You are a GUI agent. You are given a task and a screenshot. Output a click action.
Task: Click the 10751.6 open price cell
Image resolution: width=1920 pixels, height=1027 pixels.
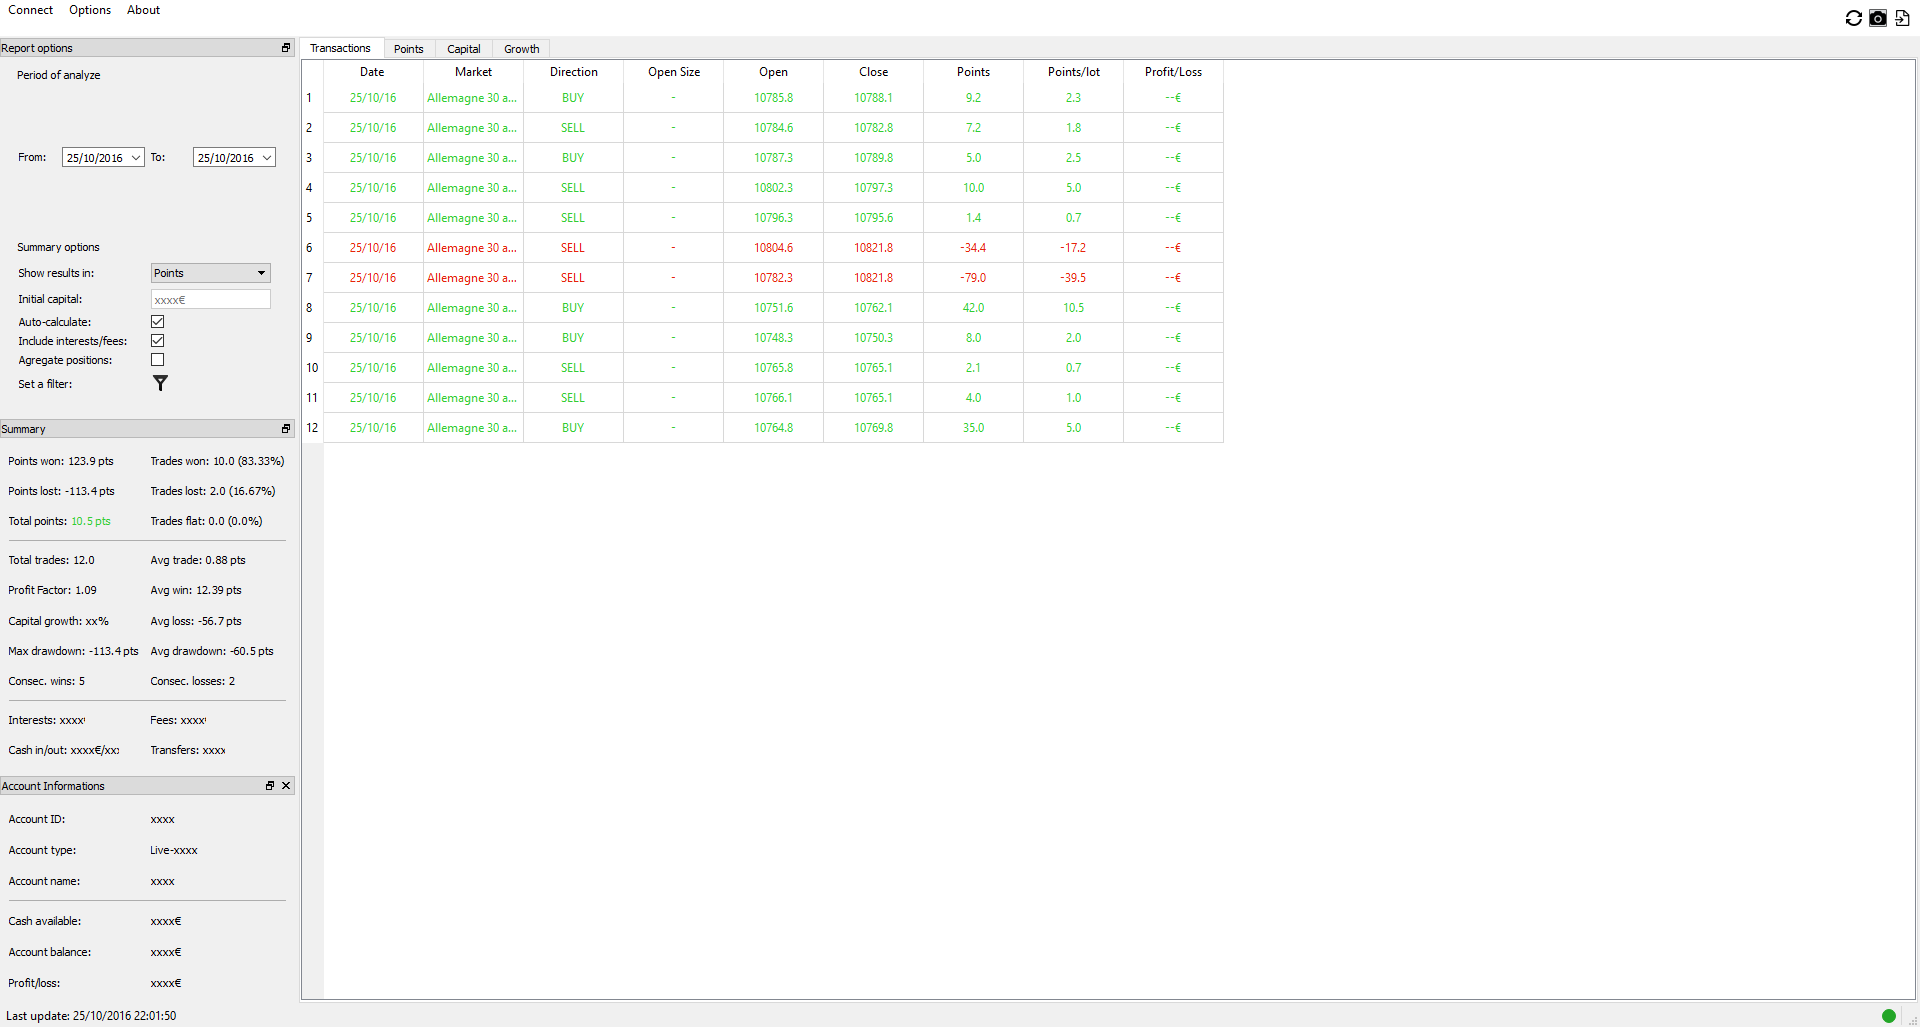coord(773,308)
